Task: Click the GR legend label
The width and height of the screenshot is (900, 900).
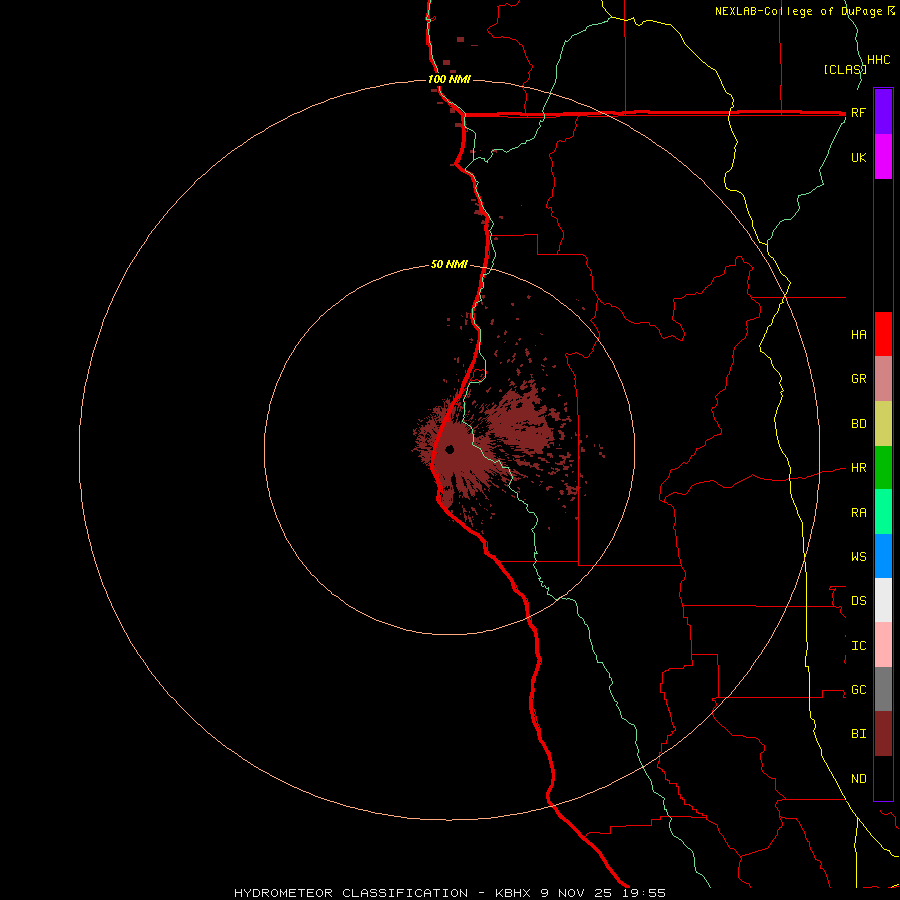Action: tap(858, 379)
